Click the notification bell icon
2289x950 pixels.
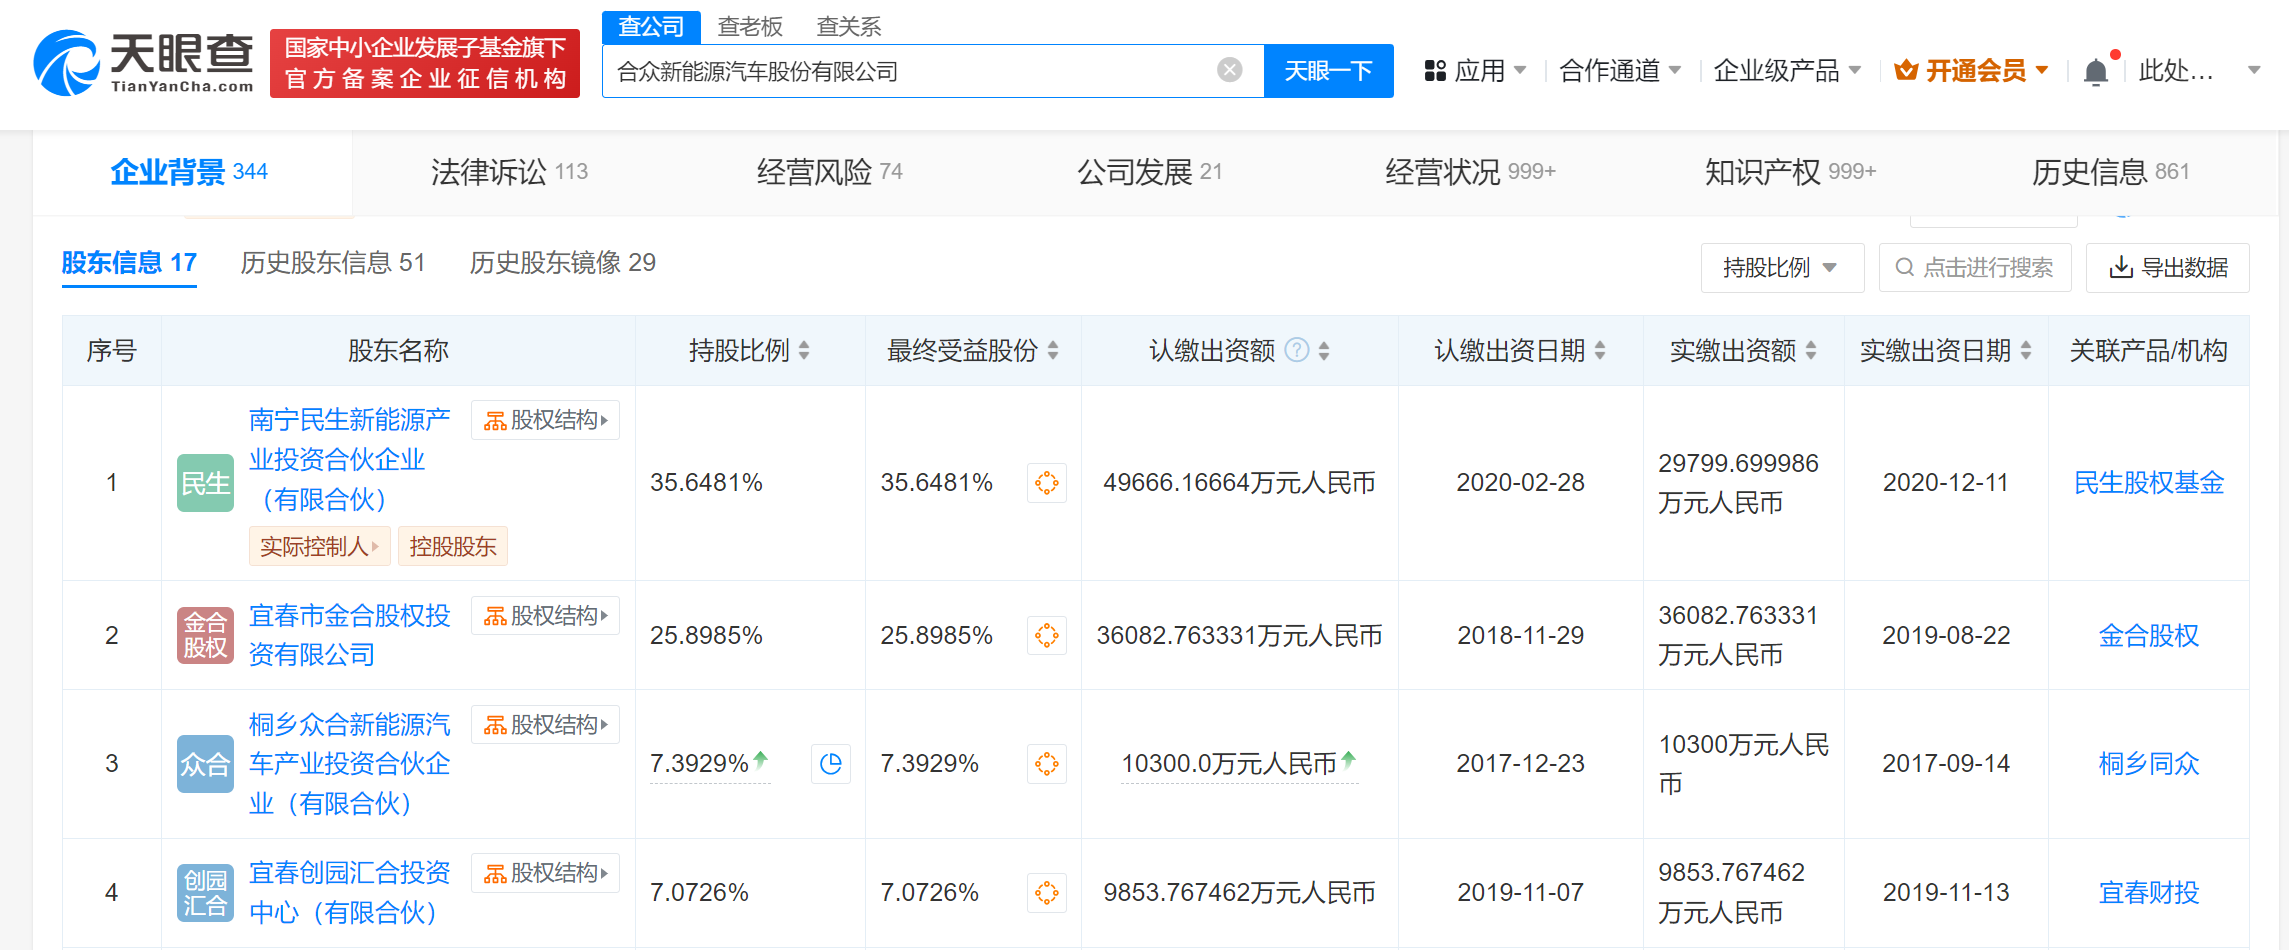[x=2095, y=72]
